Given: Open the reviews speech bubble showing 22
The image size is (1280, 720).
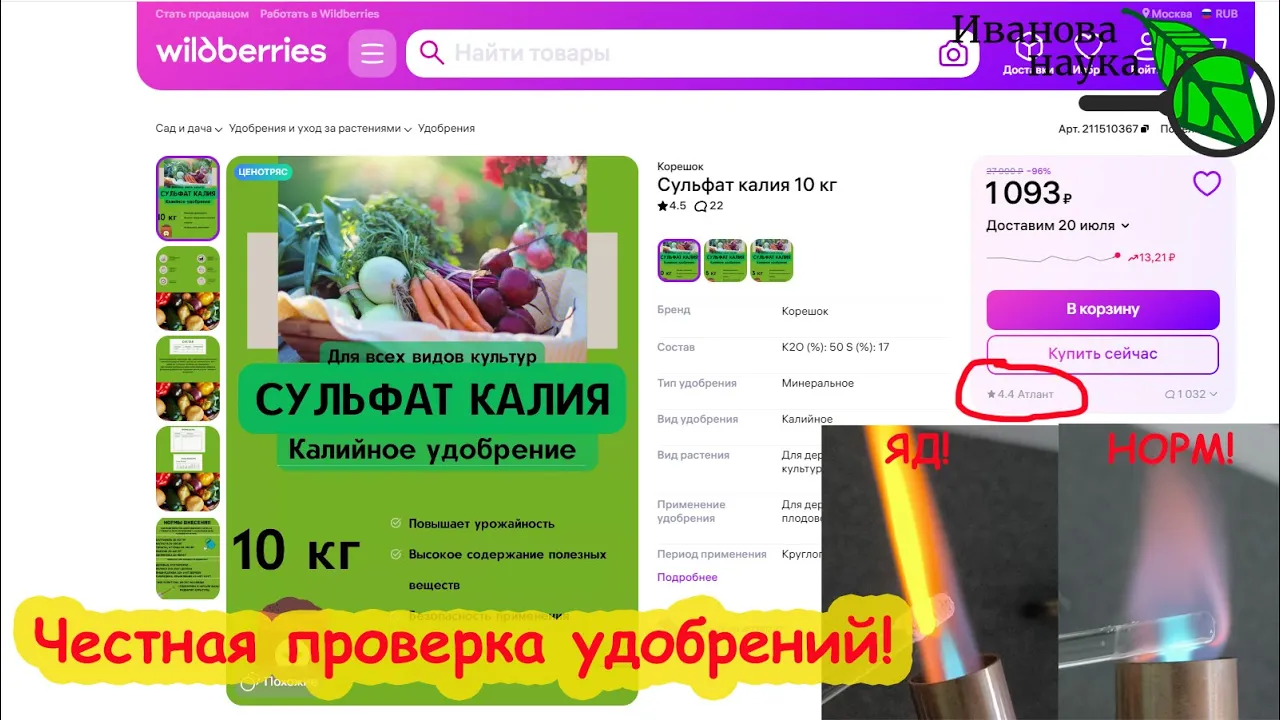Looking at the screenshot, I should pyautogui.click(x=708, y=206).
